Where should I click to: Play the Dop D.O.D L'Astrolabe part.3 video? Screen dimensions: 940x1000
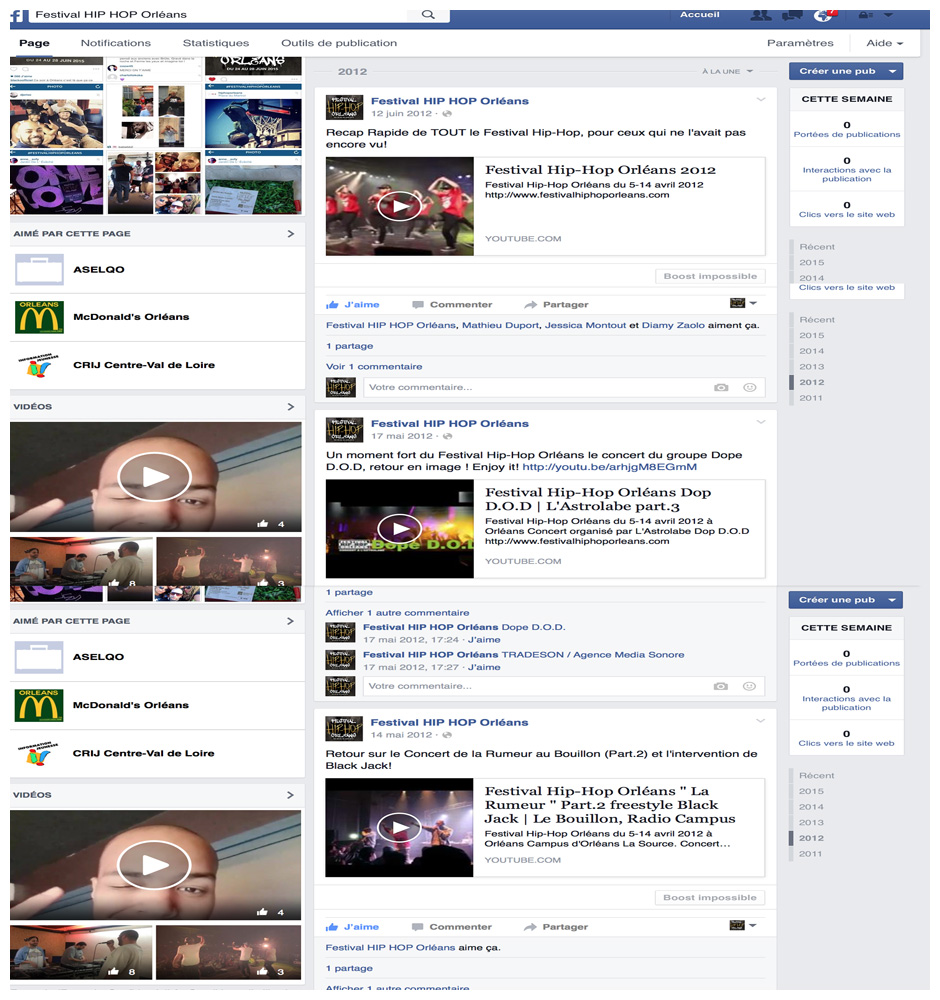click(400, 529)
